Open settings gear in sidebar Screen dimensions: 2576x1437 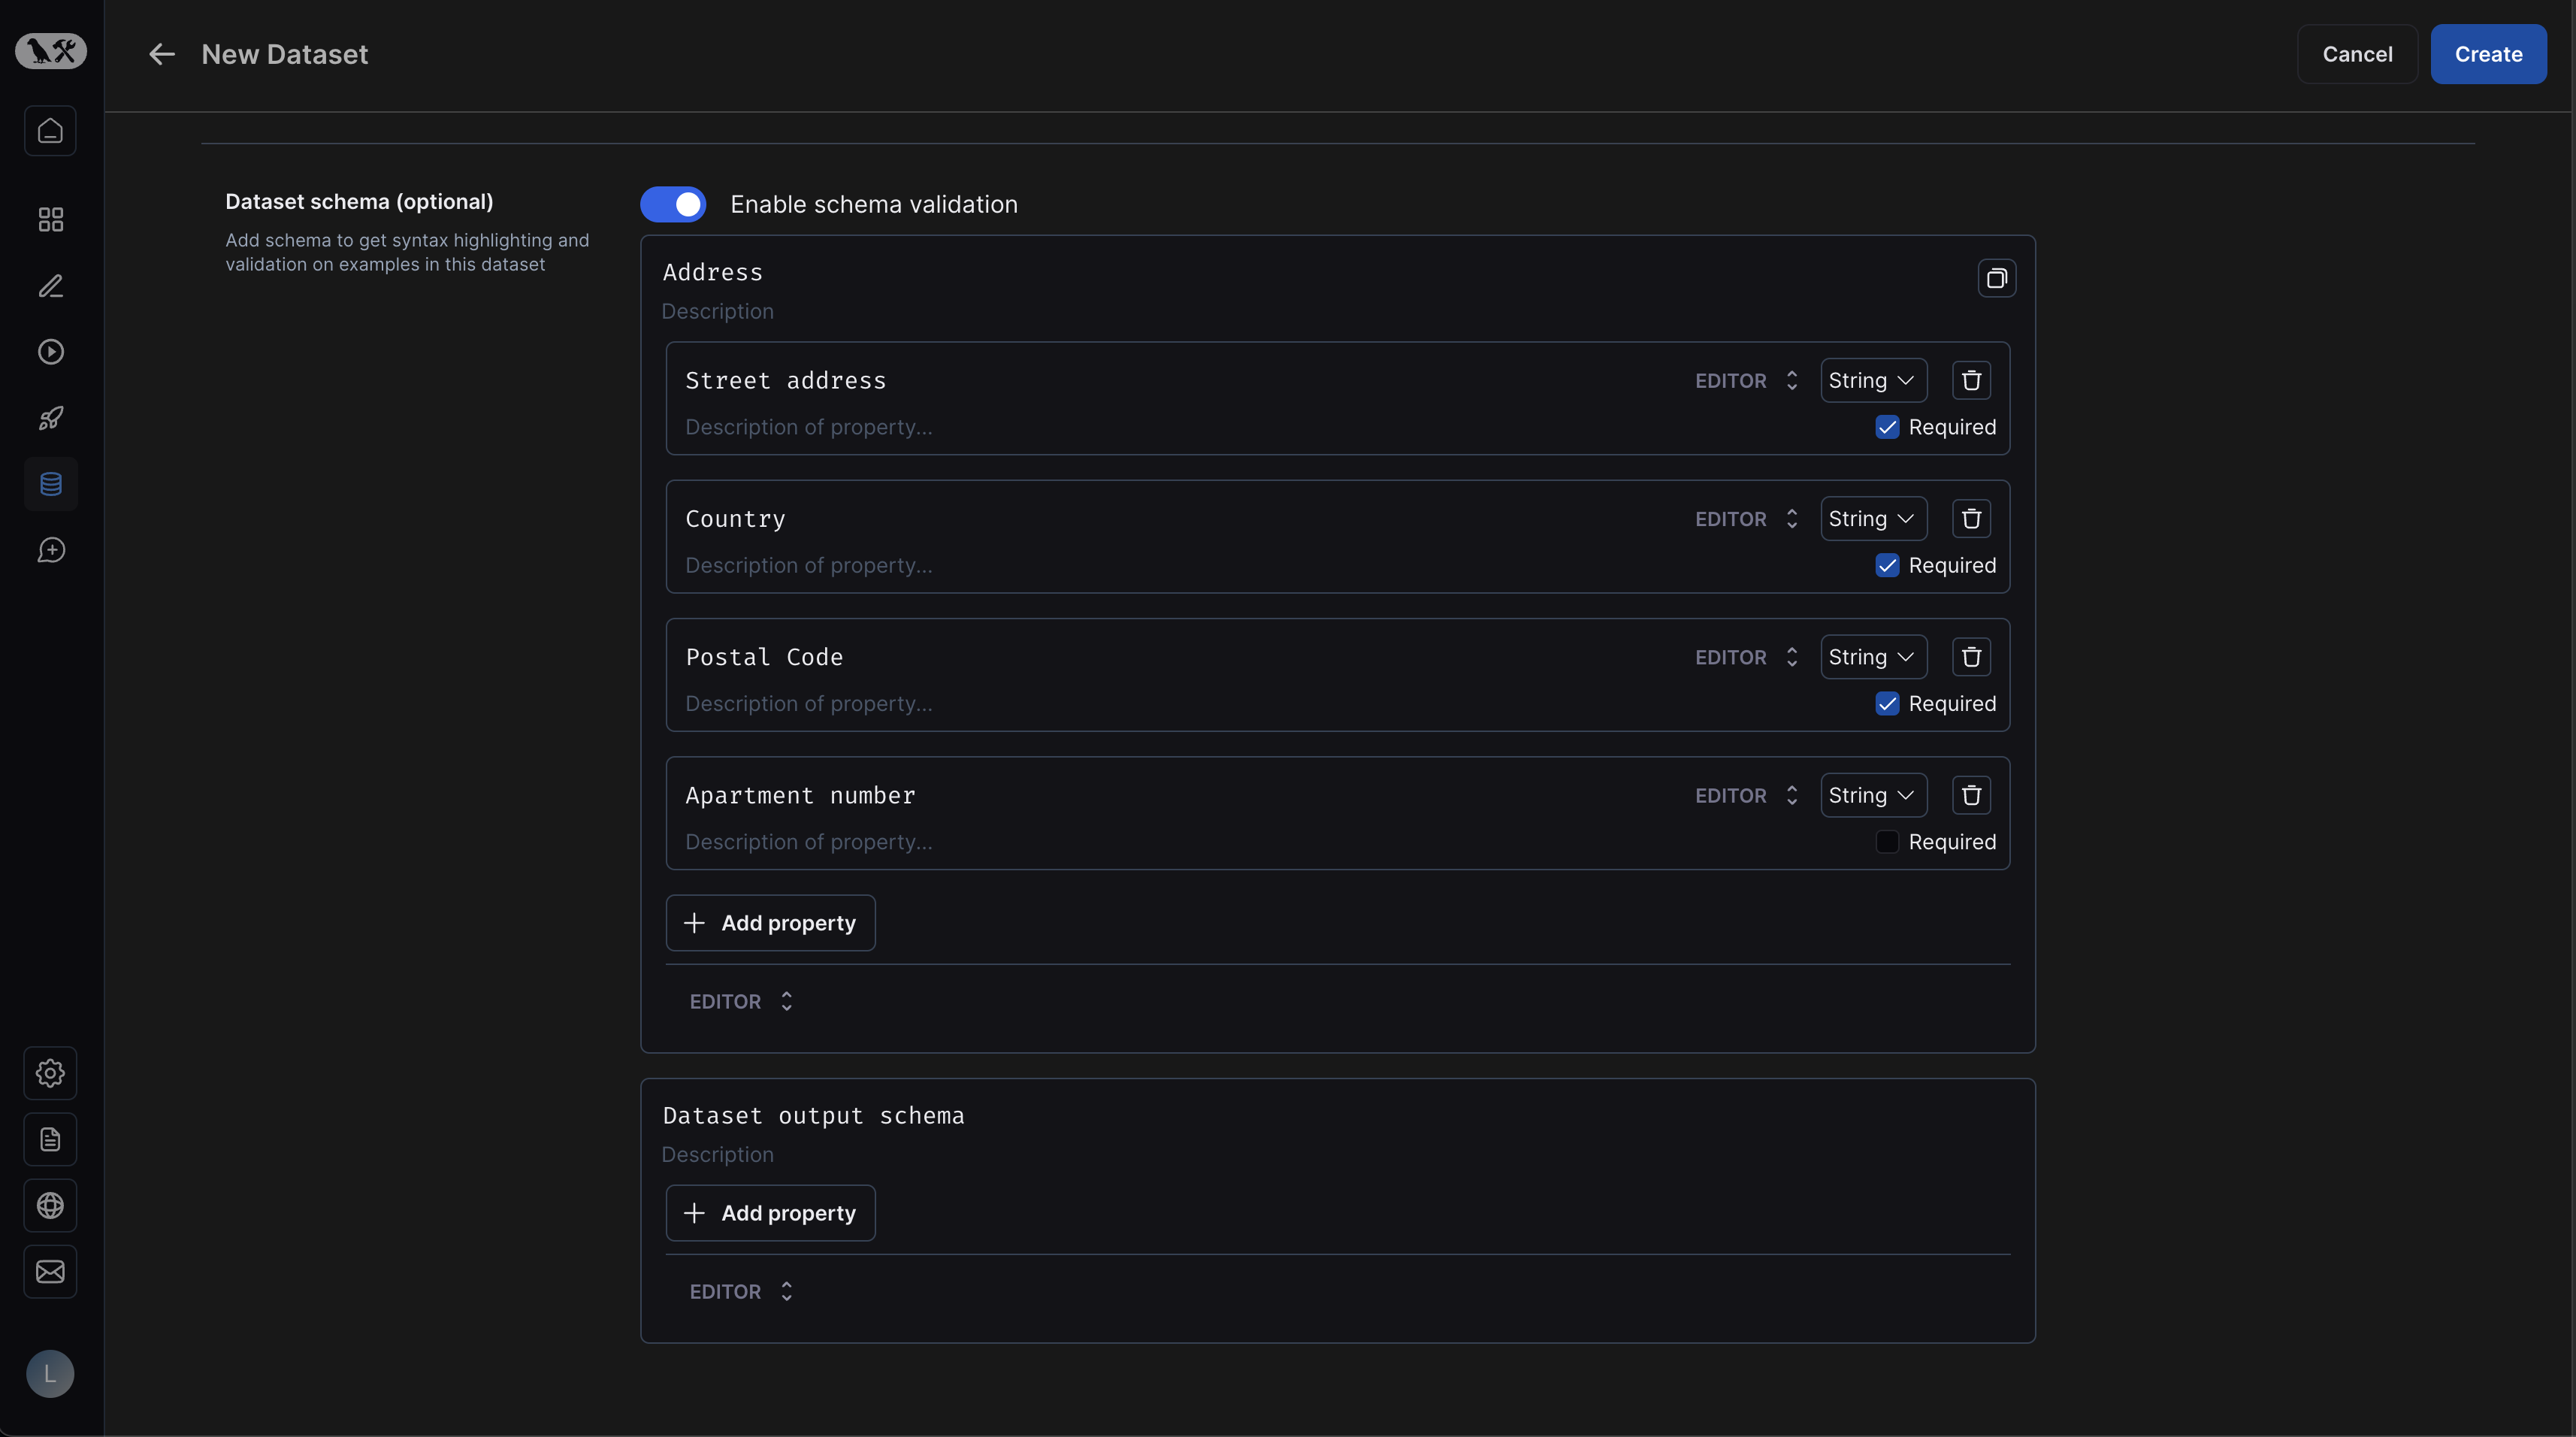pos(50,1073)
